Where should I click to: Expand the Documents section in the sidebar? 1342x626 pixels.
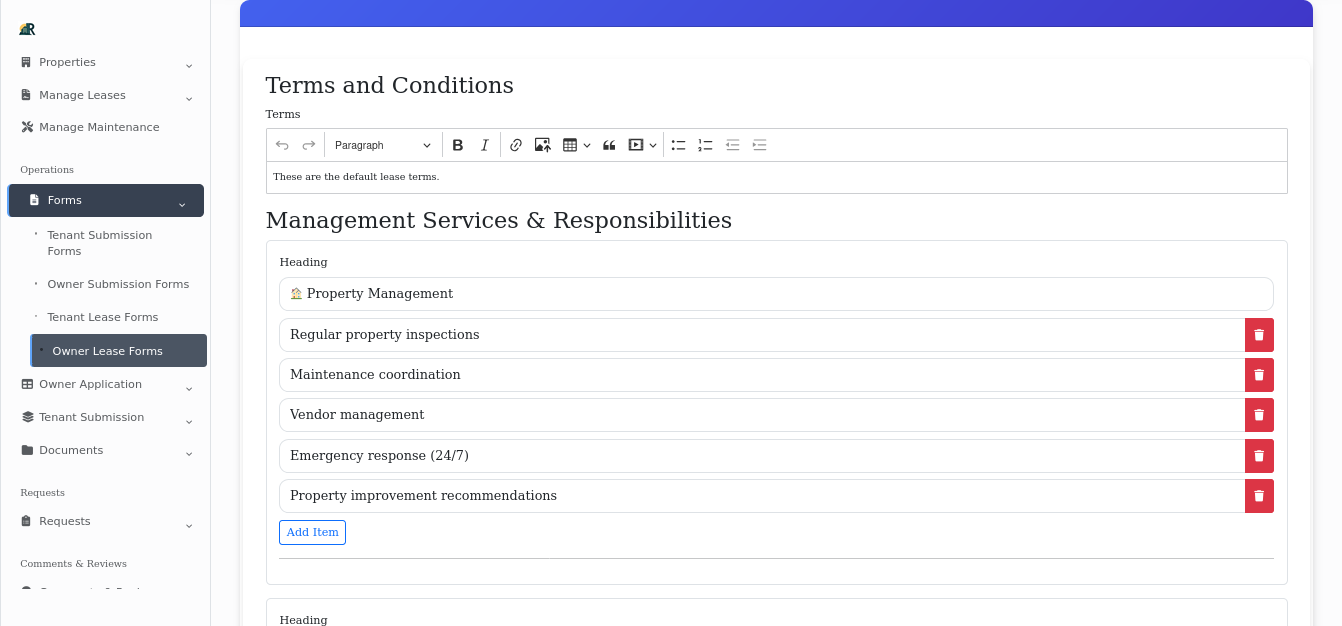click(105, 450)
